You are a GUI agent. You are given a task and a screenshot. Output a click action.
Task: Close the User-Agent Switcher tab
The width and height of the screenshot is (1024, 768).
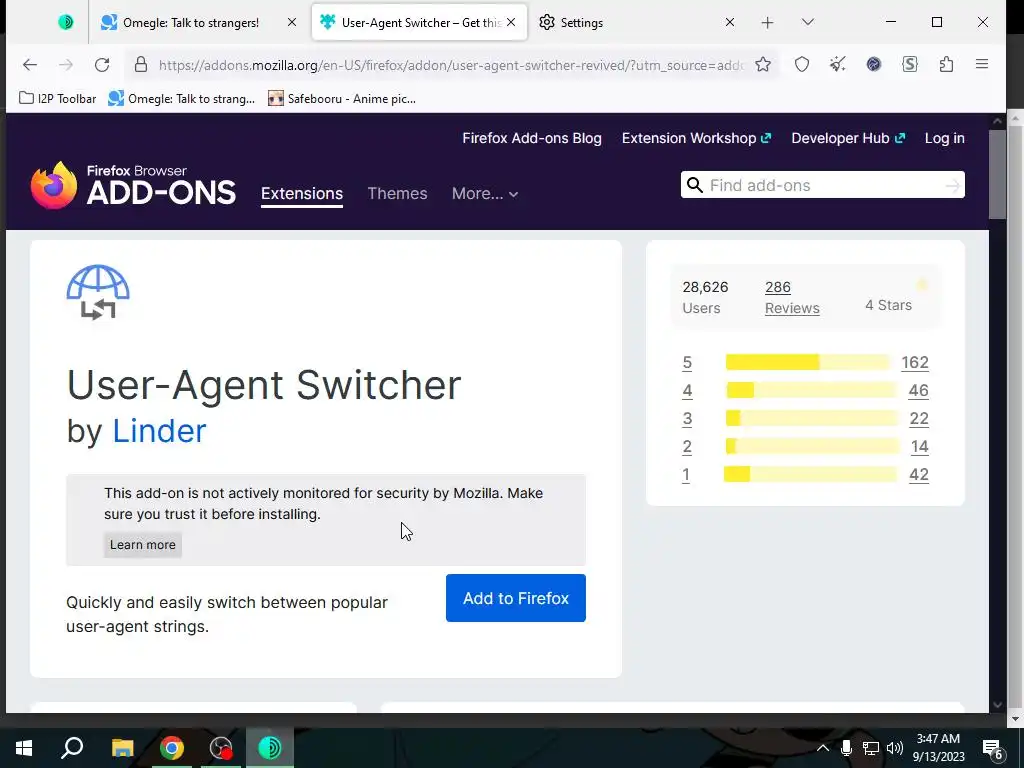(x=511, y=22)
